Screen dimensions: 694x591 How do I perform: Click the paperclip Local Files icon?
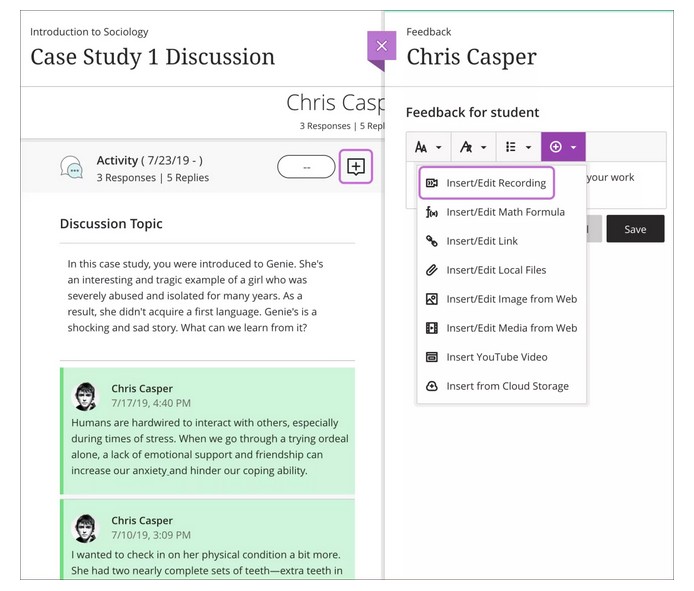click(x=432, y=270)
